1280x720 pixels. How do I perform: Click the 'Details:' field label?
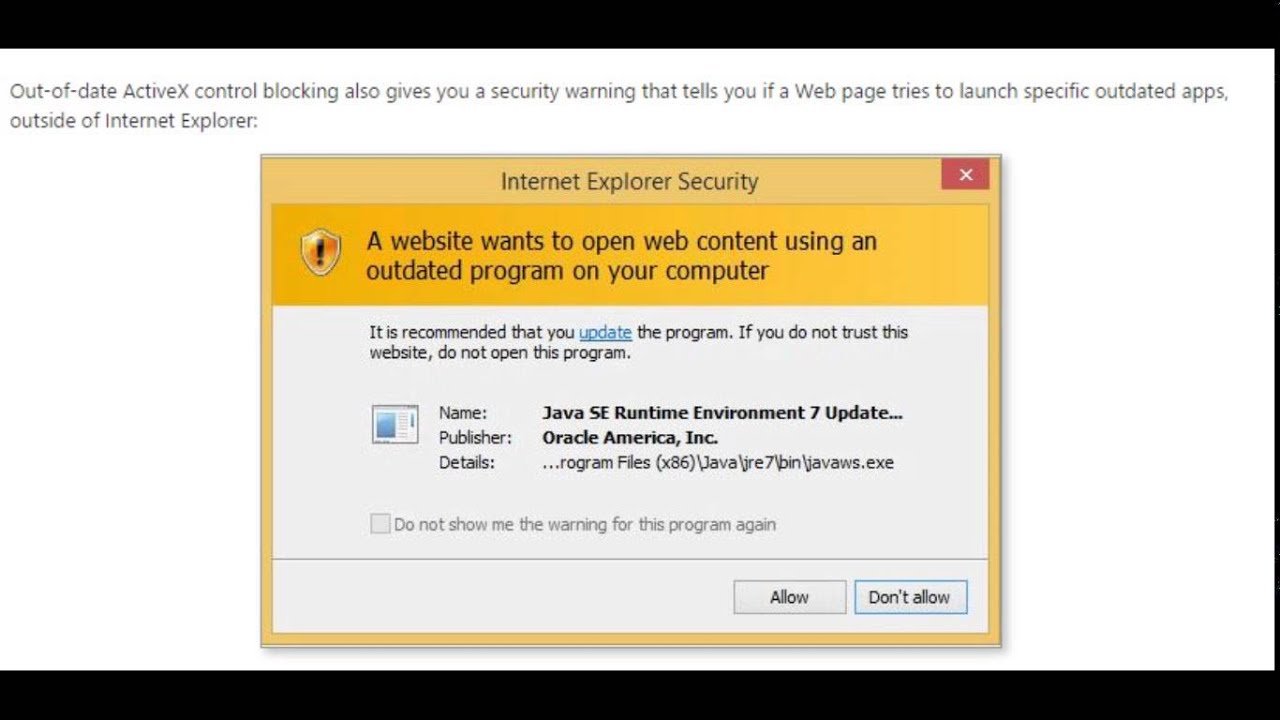pyautogui.click(x=467, y=463)
